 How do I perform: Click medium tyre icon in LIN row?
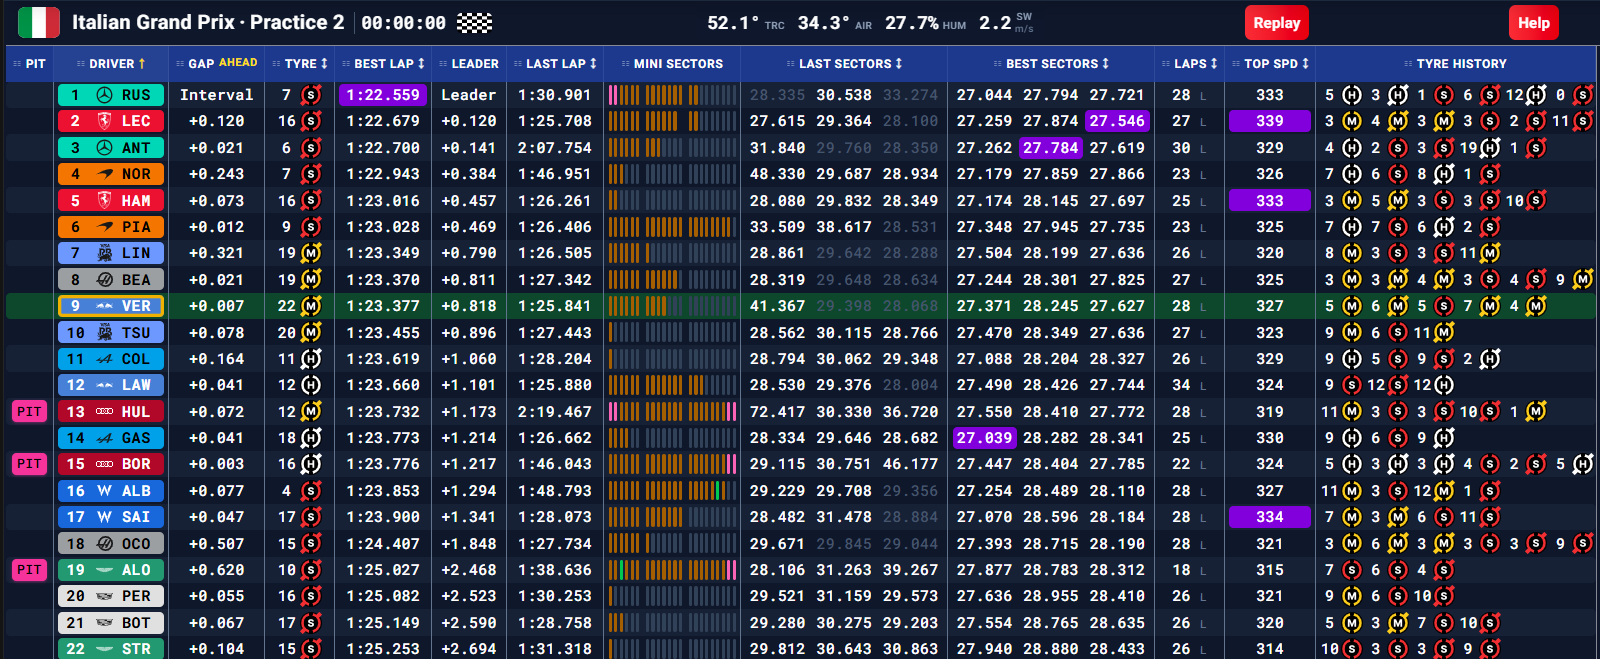click(x=311, y=253)
